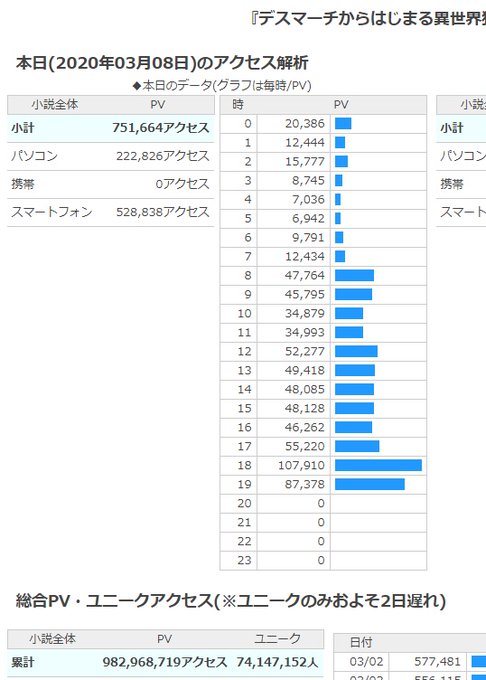Click the デスマーチからはじまる title text
The image size is (486, 680).
[368, 19]
